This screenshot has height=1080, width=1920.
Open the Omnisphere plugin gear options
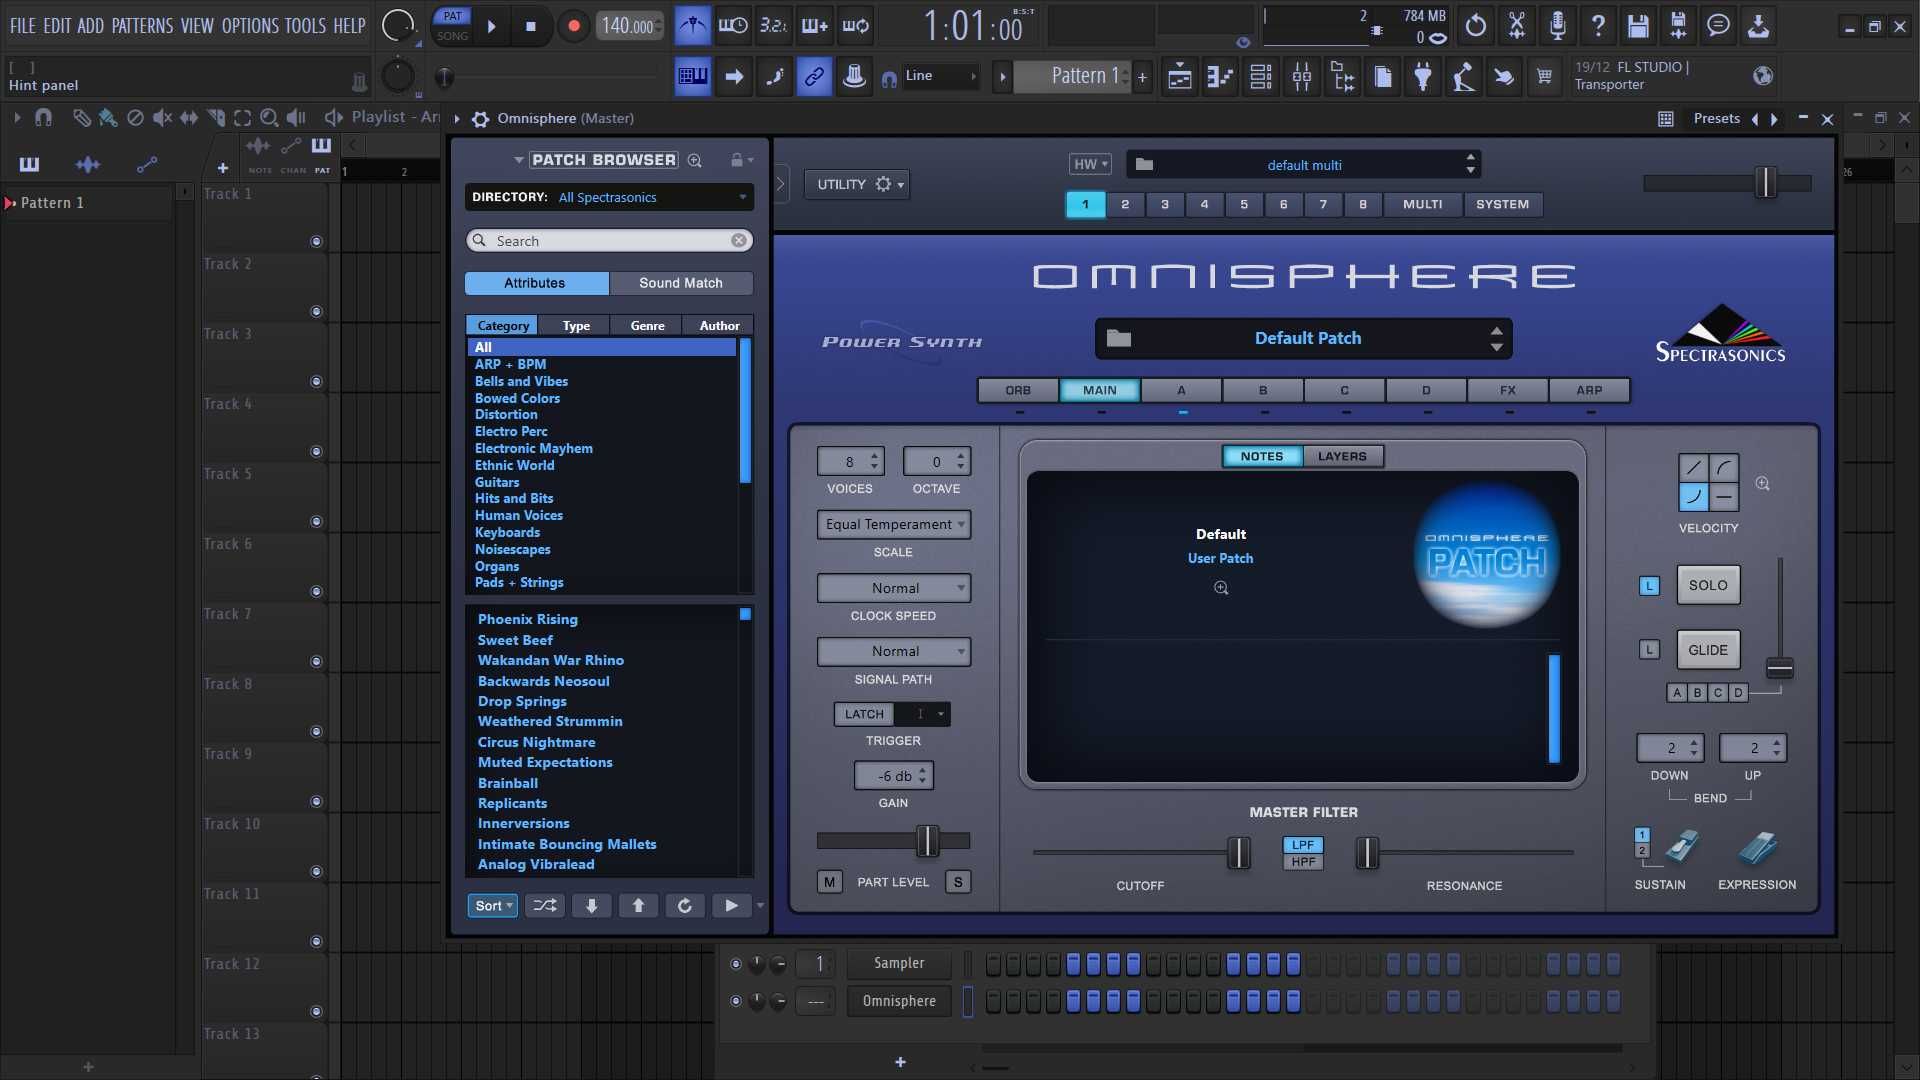point(480,119)
